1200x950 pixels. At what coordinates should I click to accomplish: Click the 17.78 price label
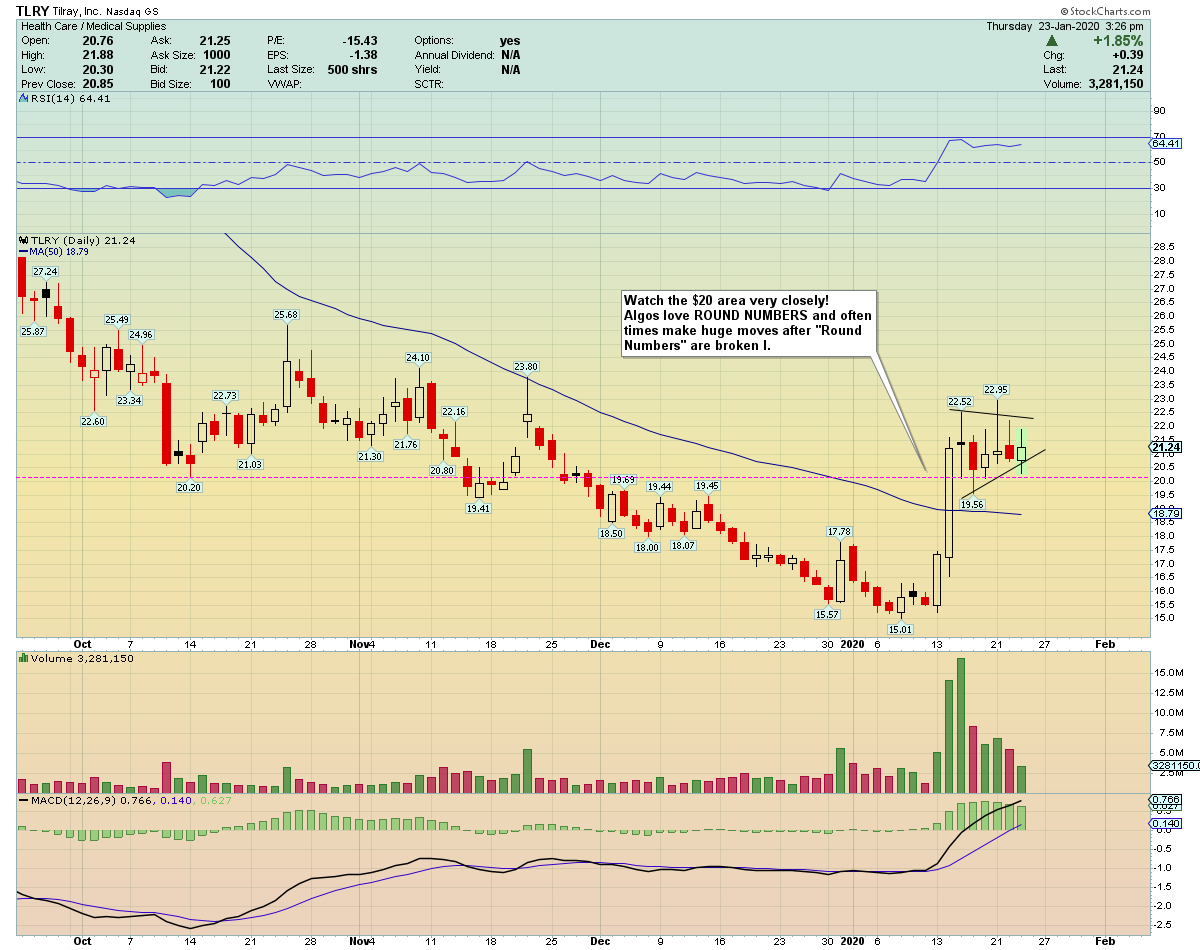[839, 531]
